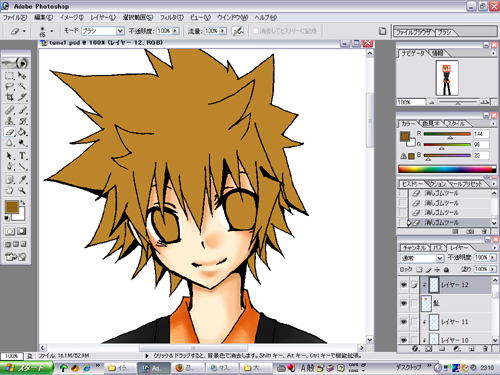This screenshot has height=375, width=500.
Task: Open layer fill slider arrow
Action: (492, 269)
